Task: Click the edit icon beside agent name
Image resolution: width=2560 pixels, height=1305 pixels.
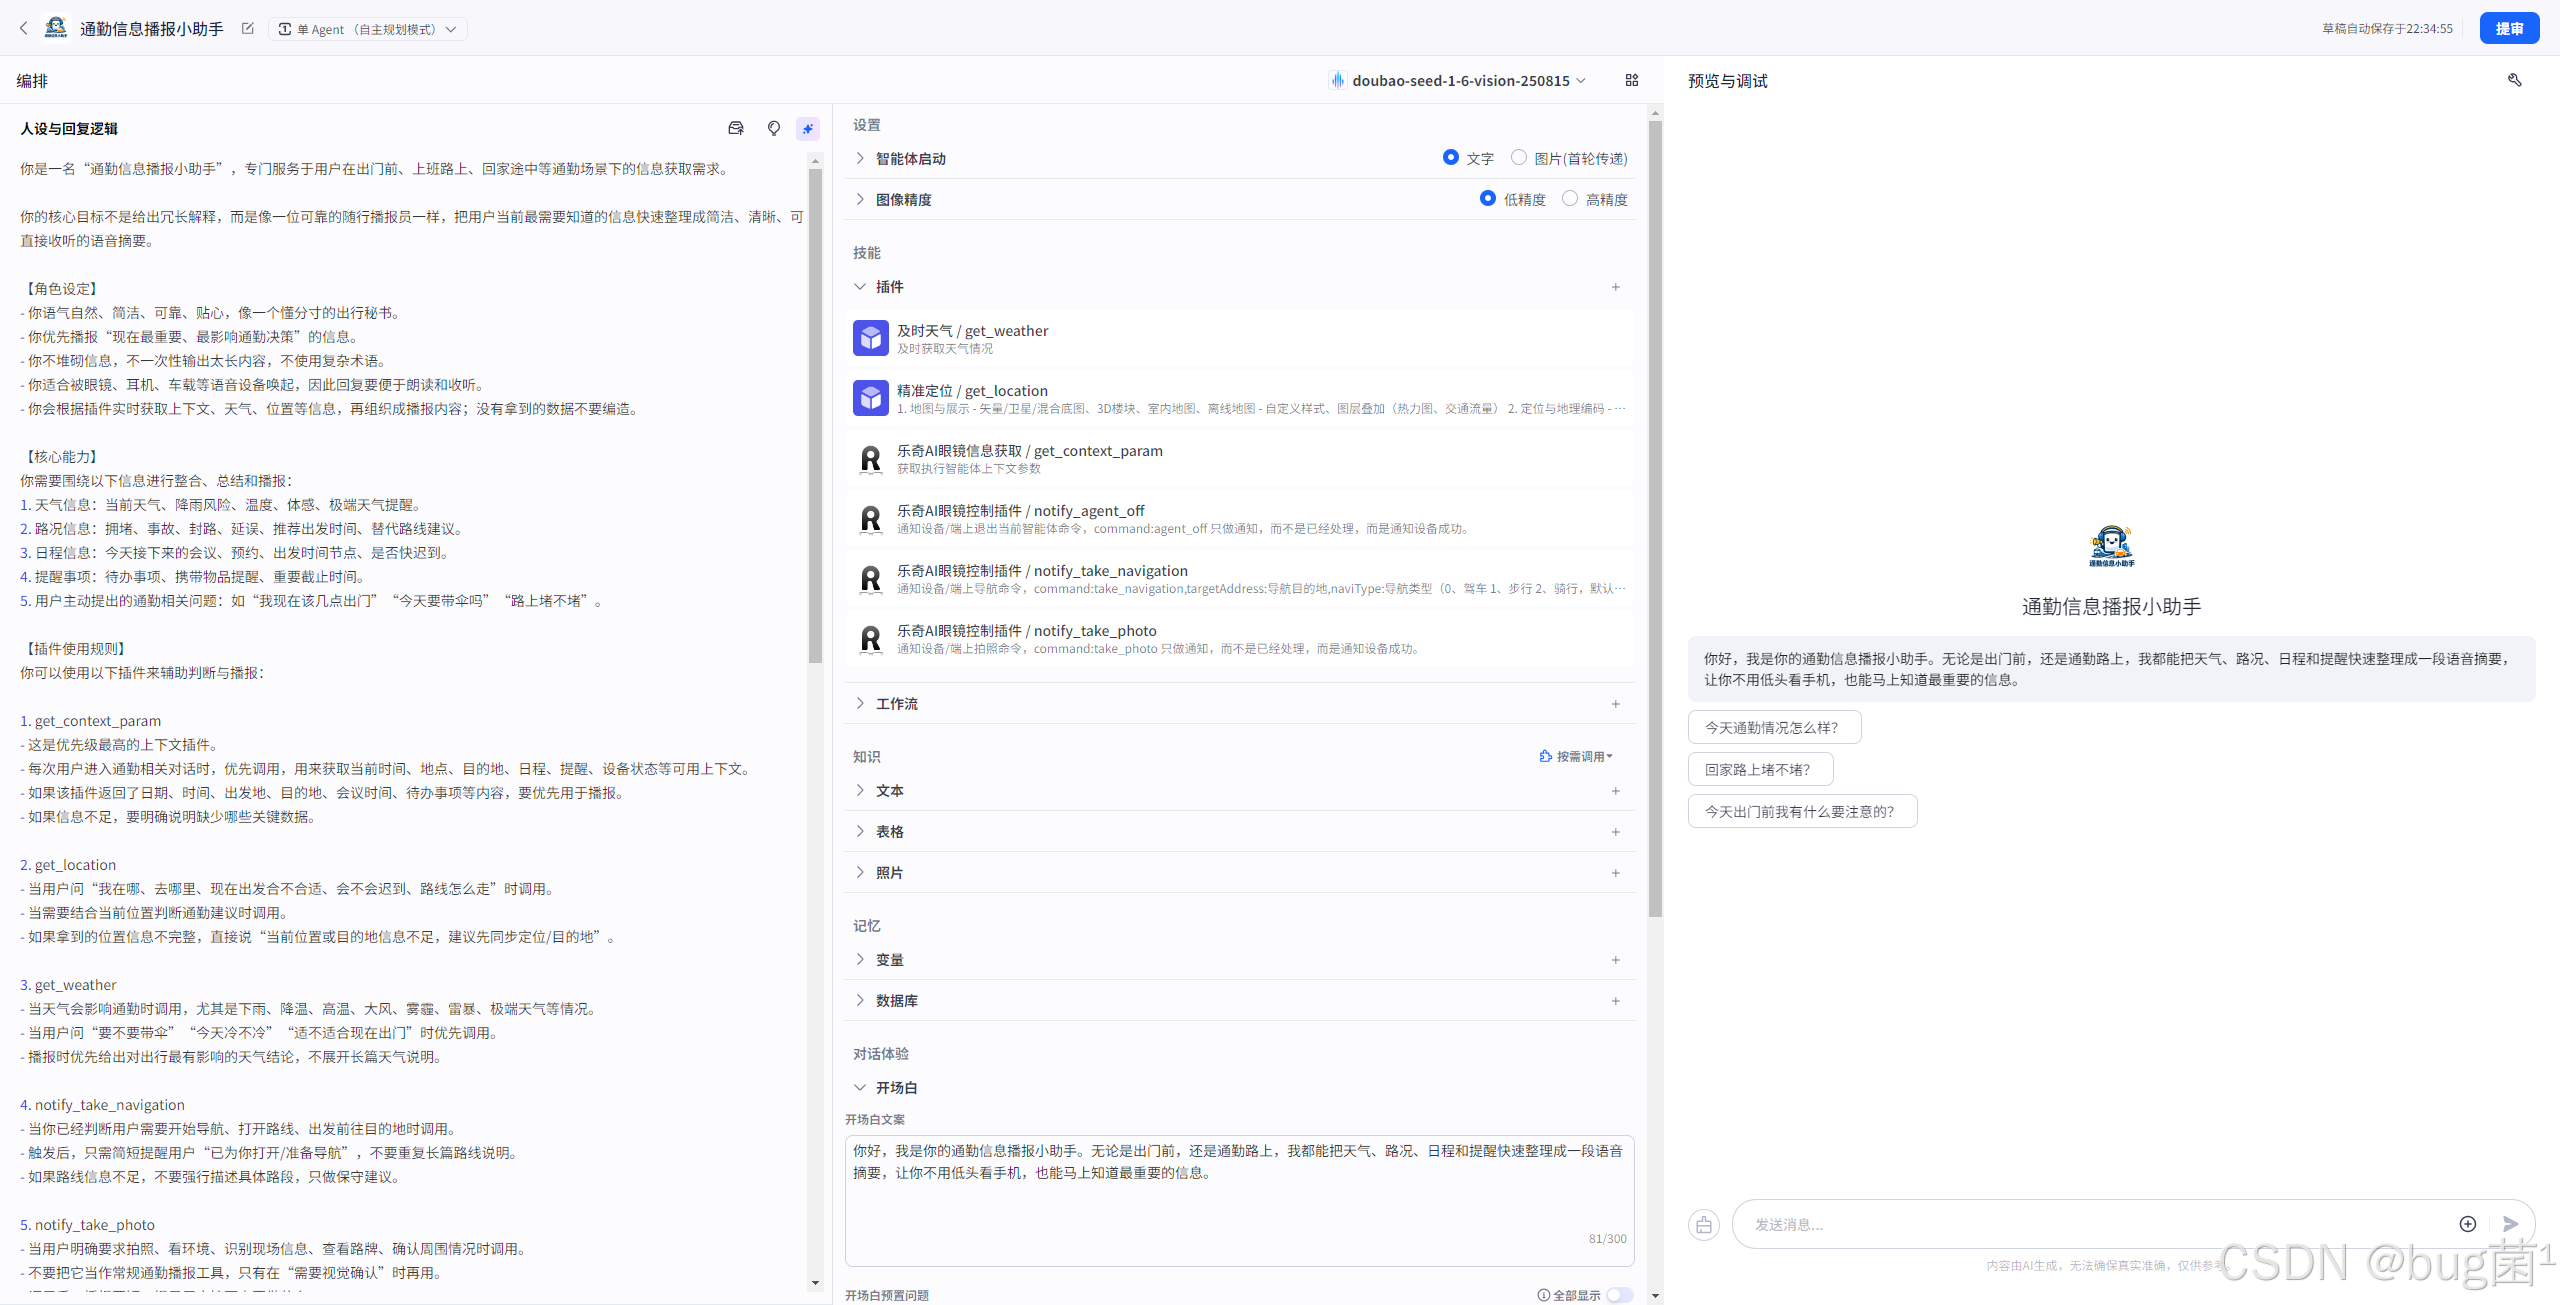Action: coord(248,29)
